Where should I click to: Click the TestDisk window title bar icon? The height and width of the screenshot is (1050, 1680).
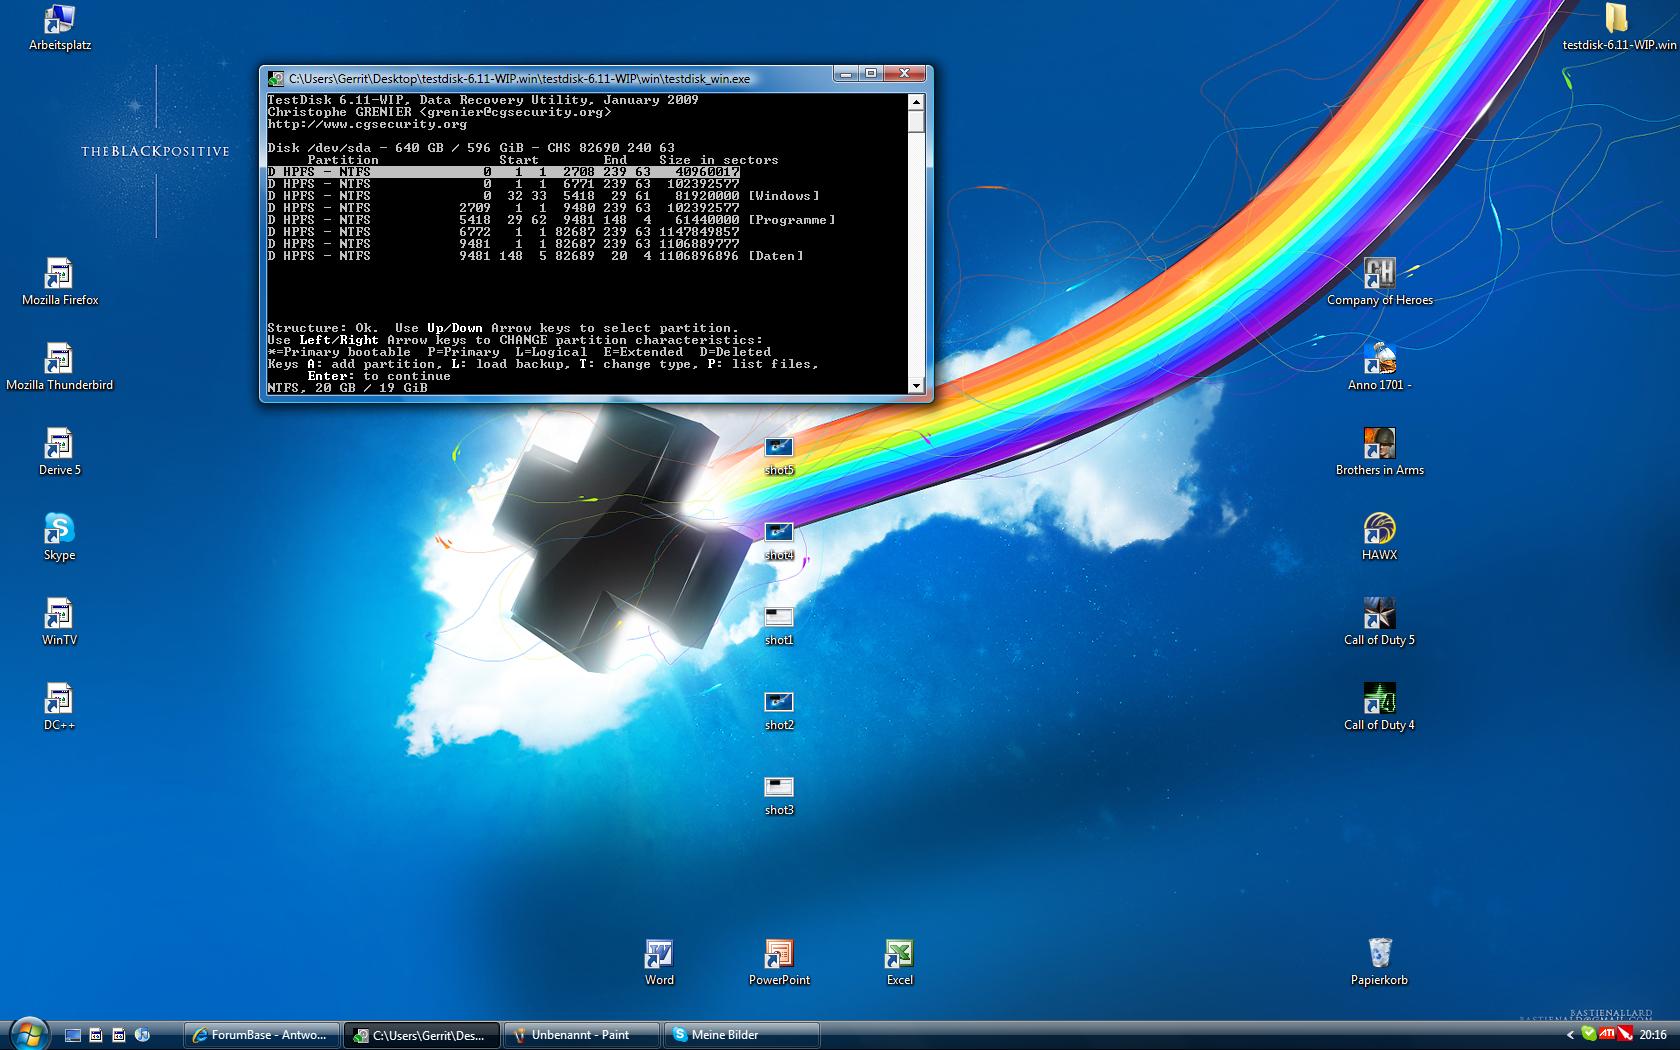point(275,78)
